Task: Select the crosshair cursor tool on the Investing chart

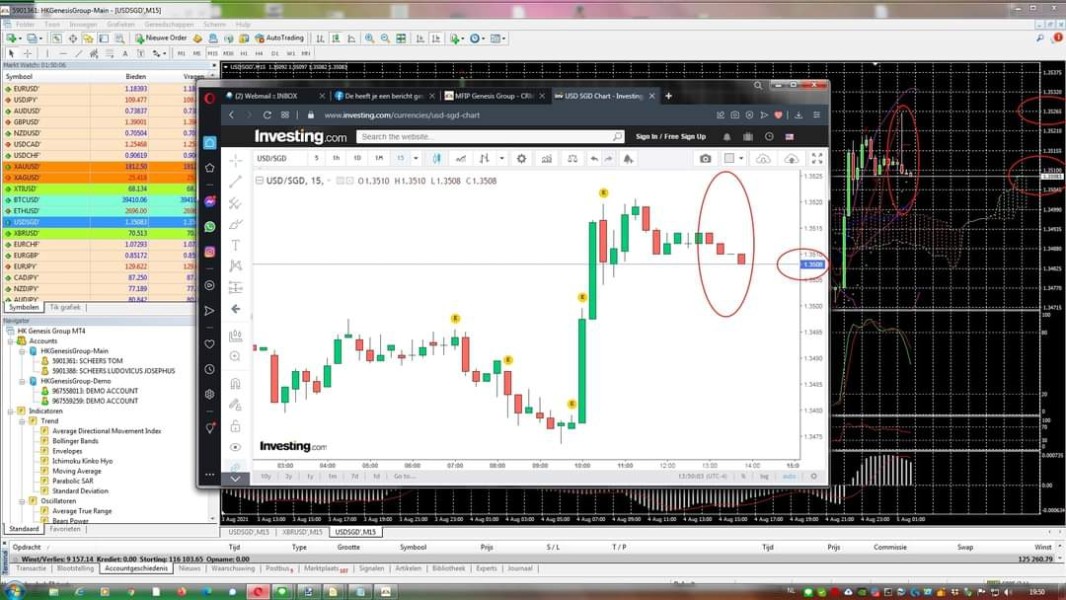Action: pyautogui.click(x=235, y=160)
